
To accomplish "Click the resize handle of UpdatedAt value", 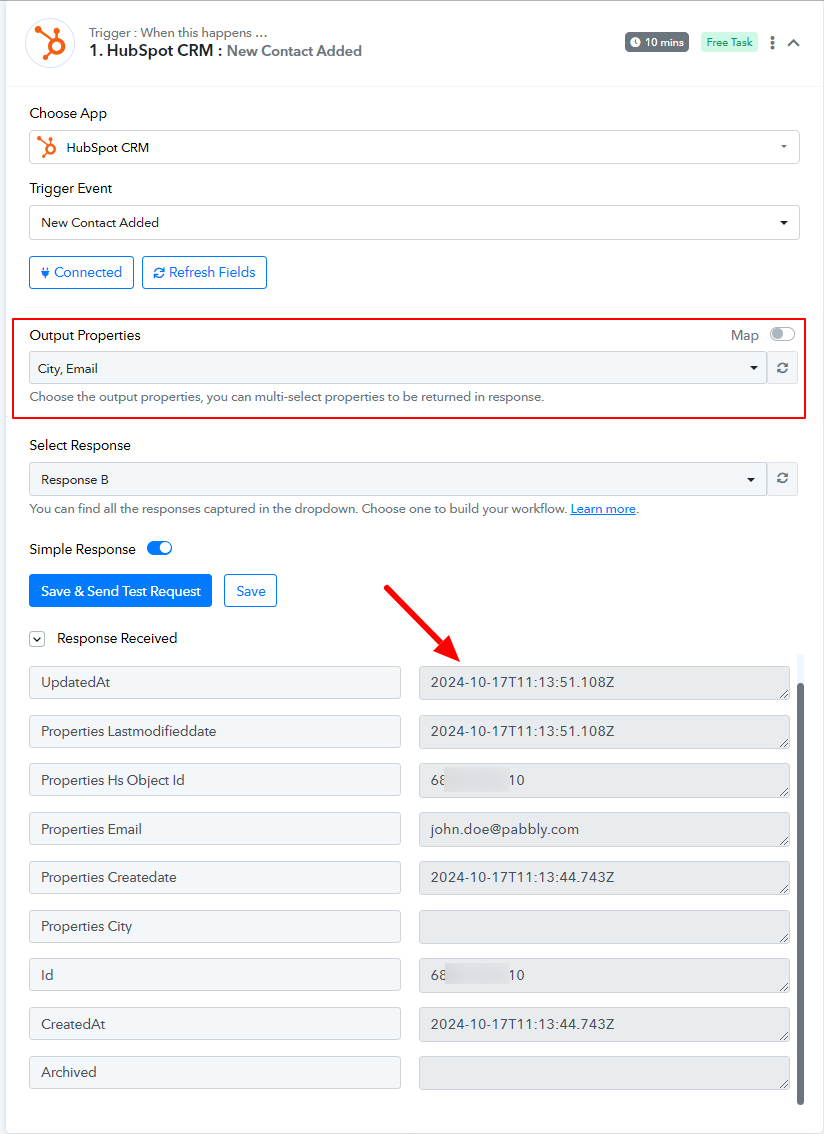I will (783, 694).
